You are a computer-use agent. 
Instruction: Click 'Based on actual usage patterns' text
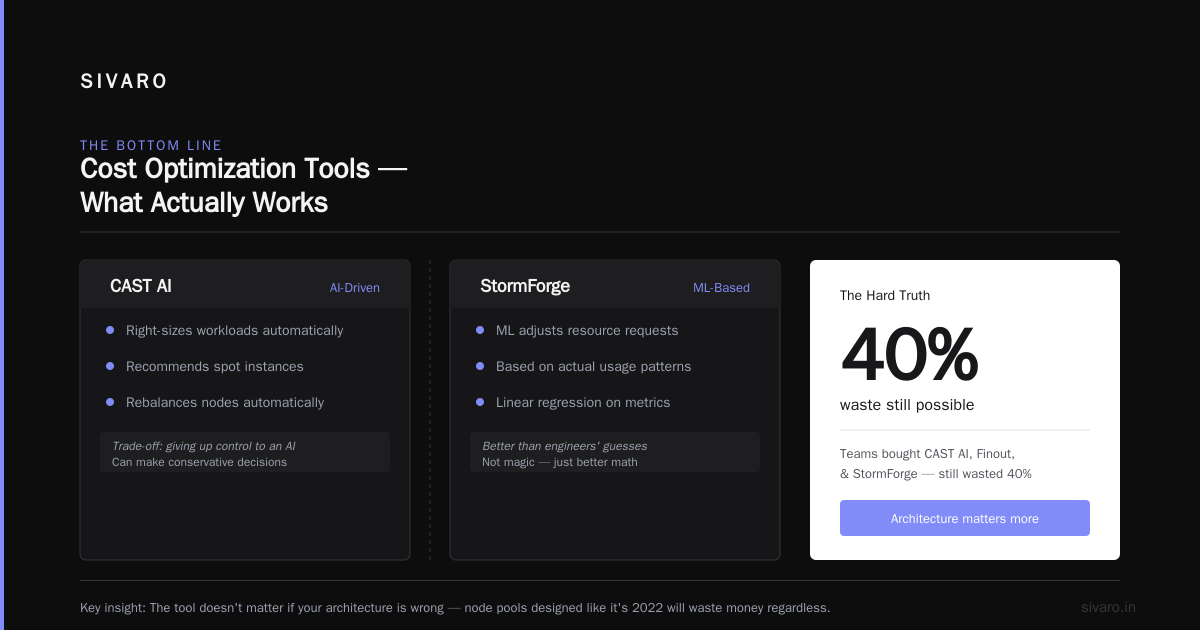click(x=593, y=366)
